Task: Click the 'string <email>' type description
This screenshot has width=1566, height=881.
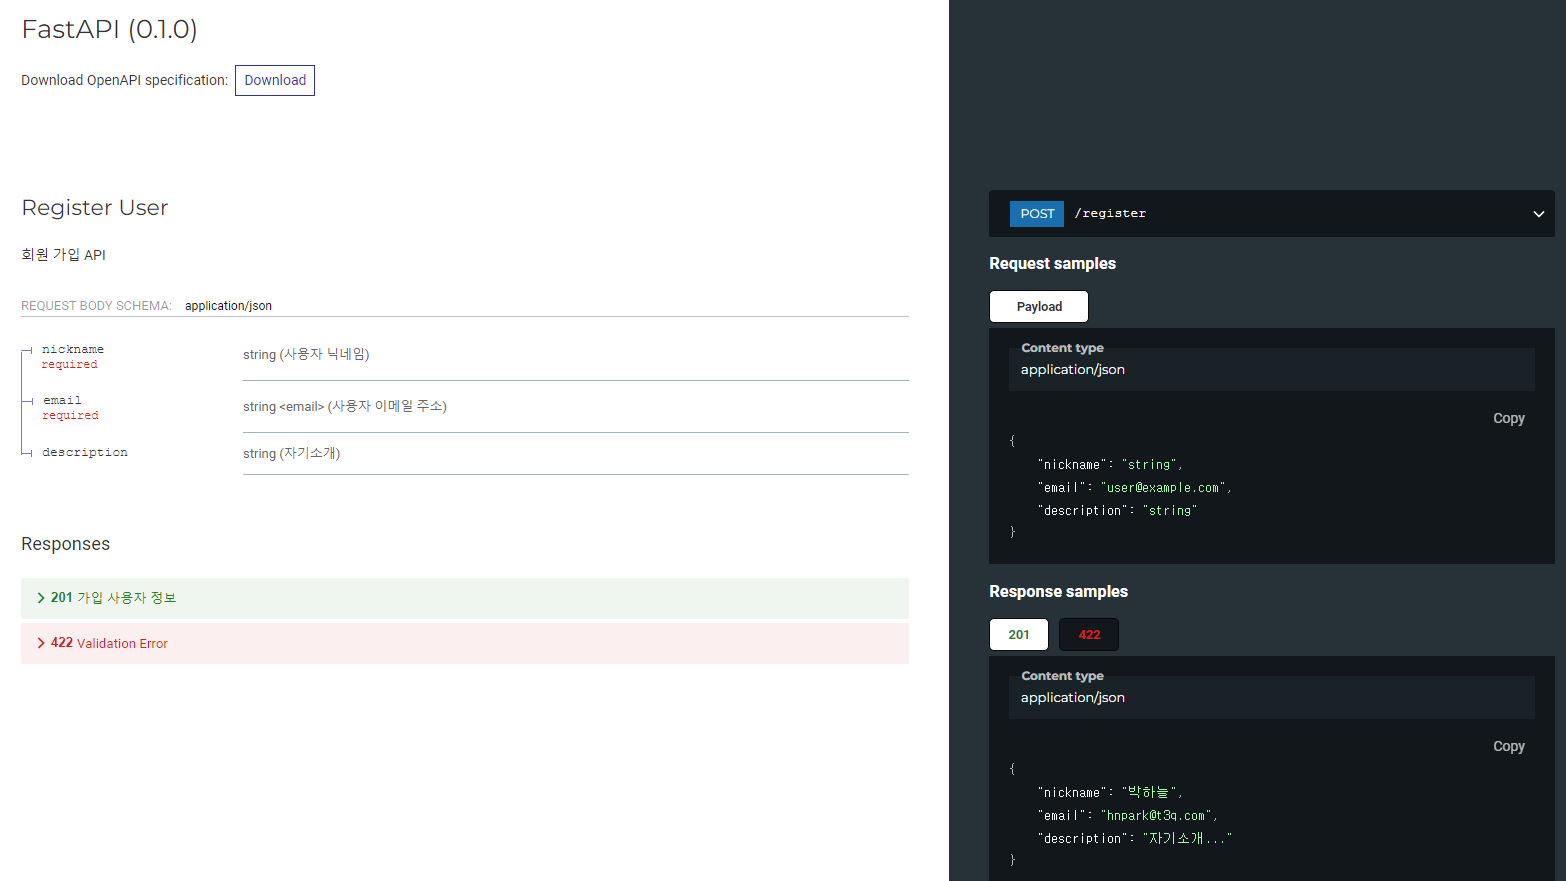Action: 284,407
